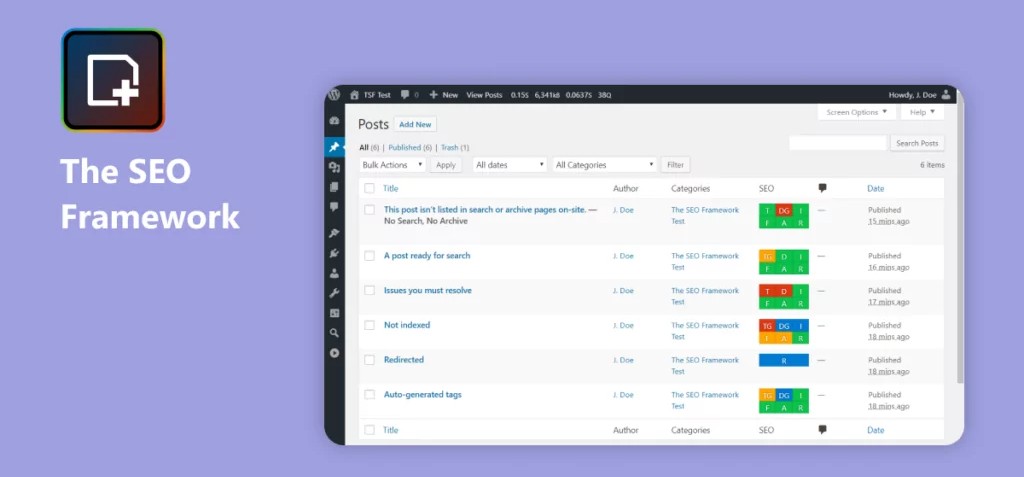Click comments bubble icon in table header
The height and width of the screenshot is (477, 1024).
coord(822,188)
